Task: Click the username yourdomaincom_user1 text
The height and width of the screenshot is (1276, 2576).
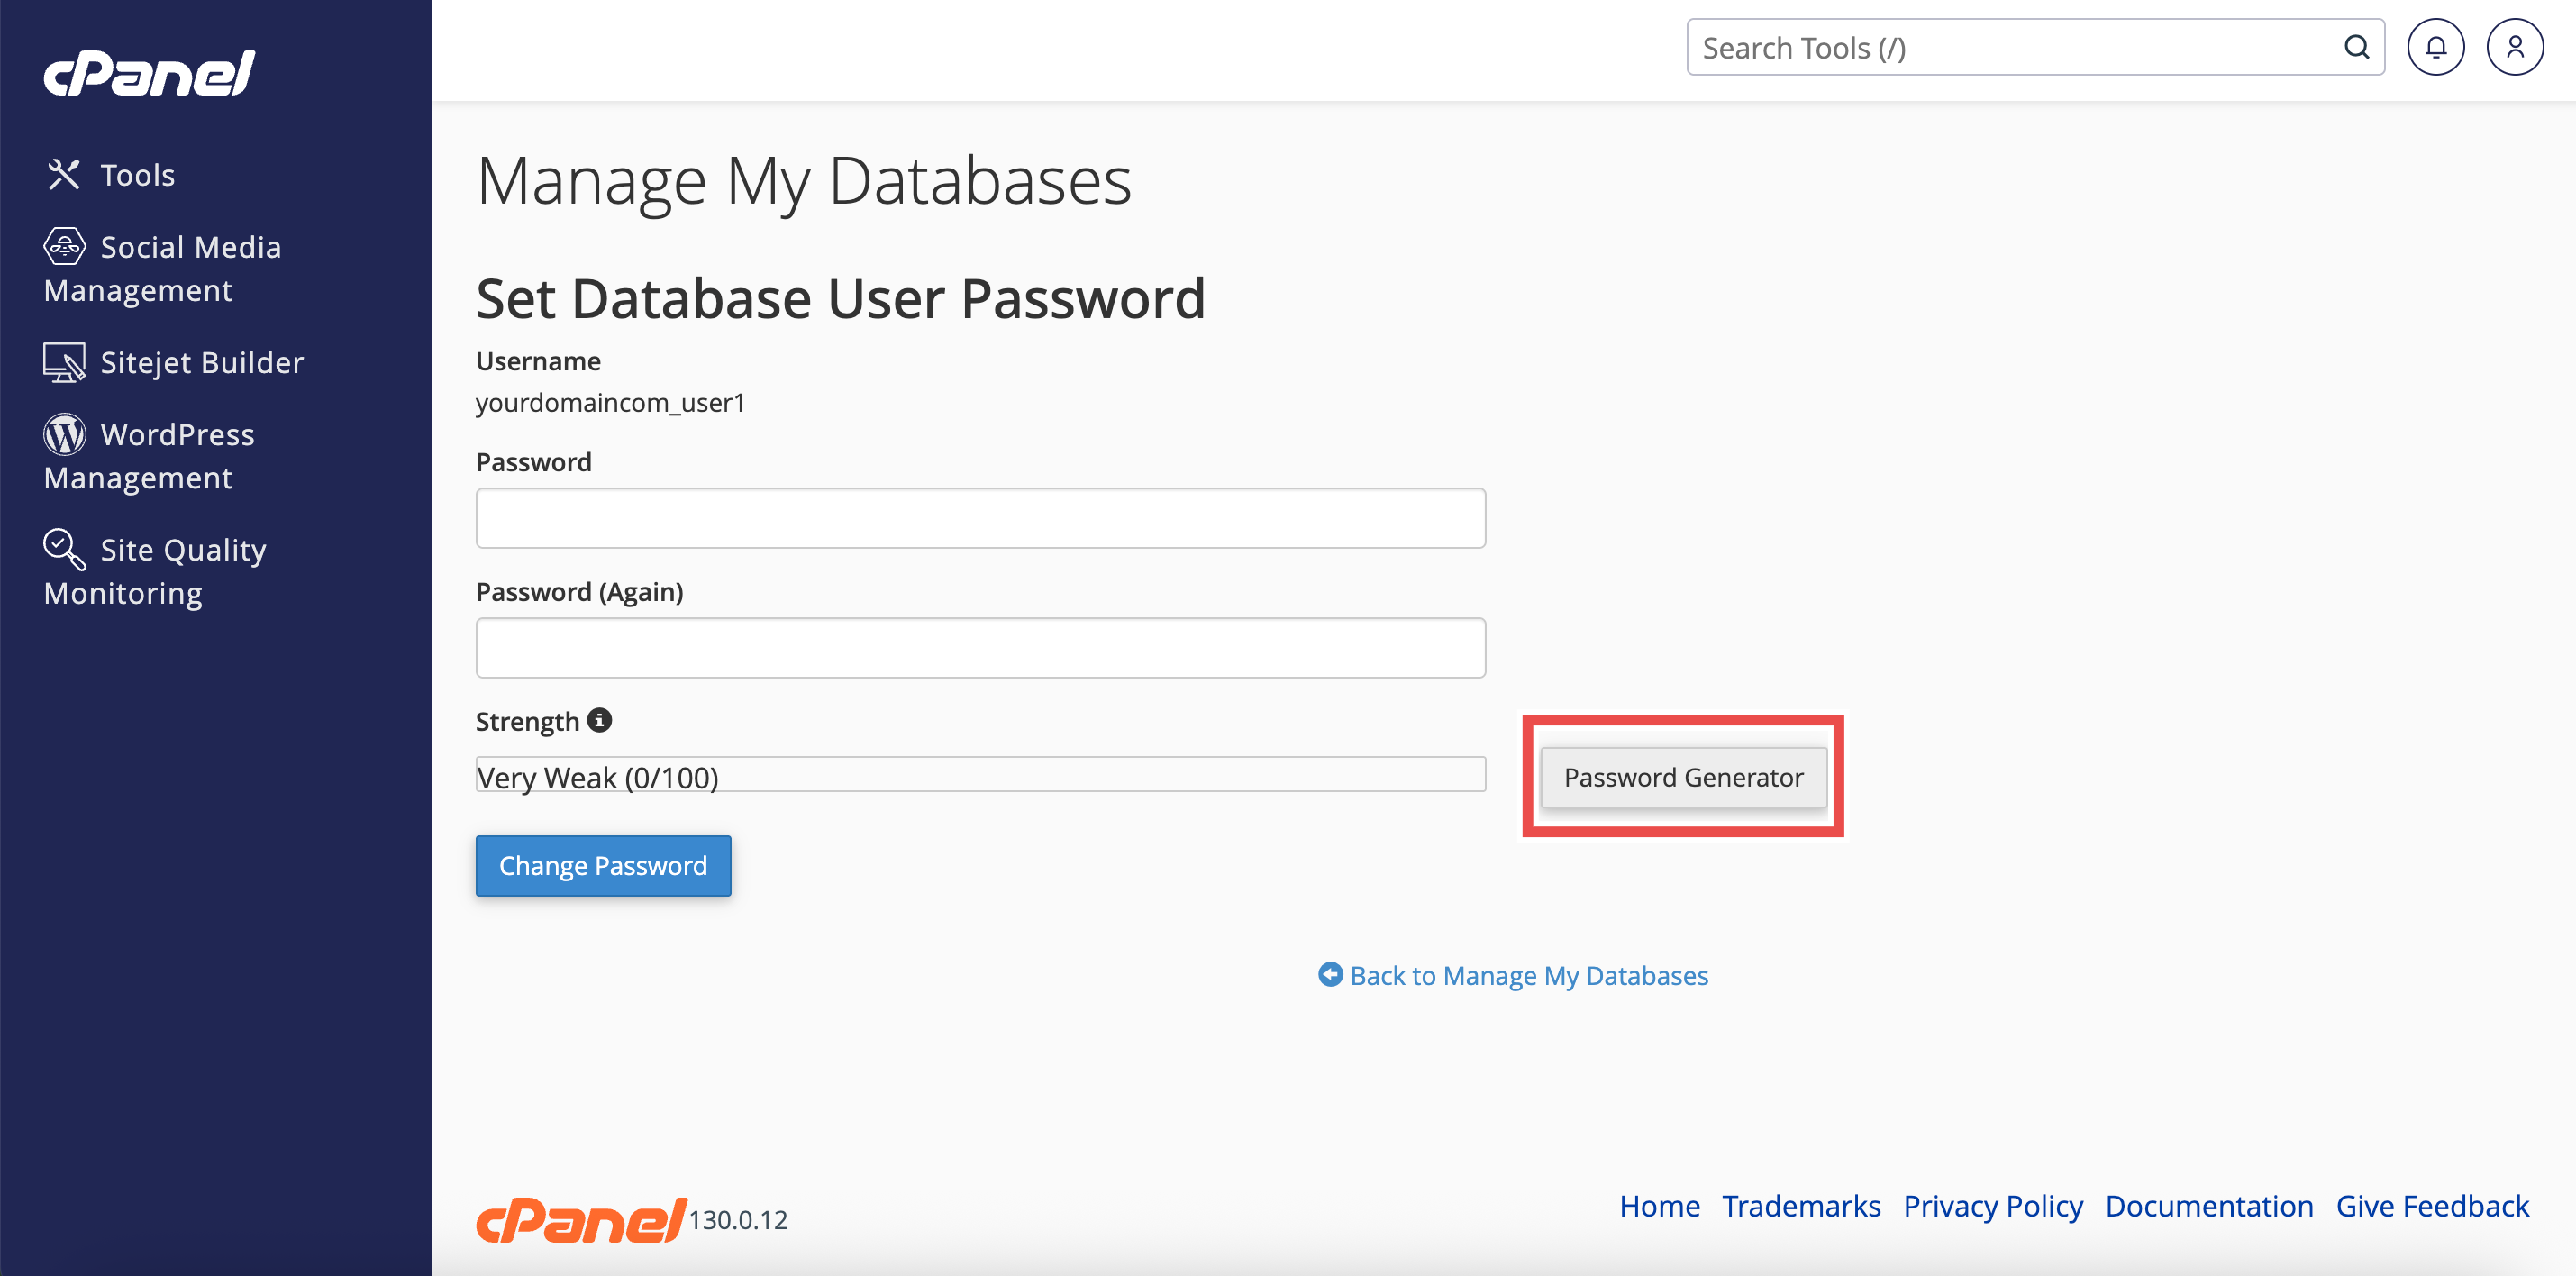Action: [x=610, y=402]
